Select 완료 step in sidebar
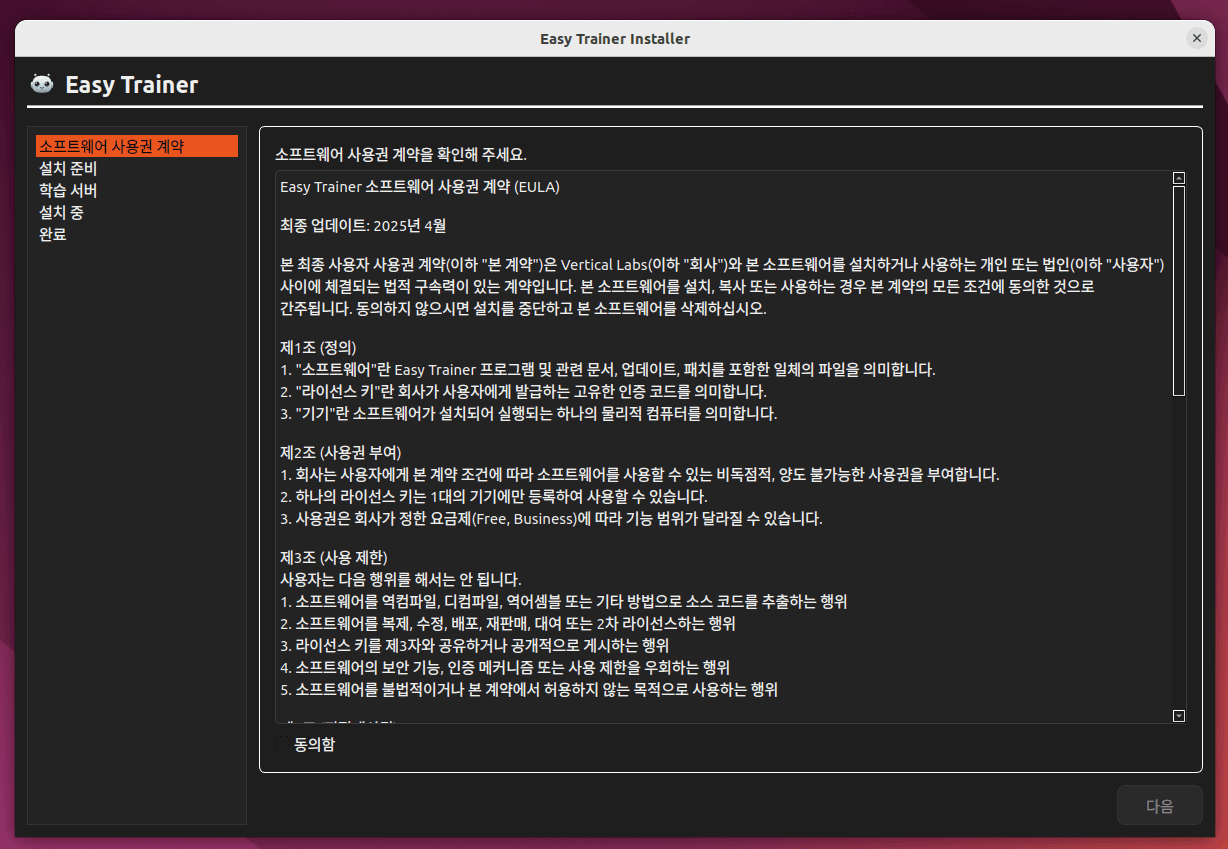1228x849 pixels. [x=137, y=234]
